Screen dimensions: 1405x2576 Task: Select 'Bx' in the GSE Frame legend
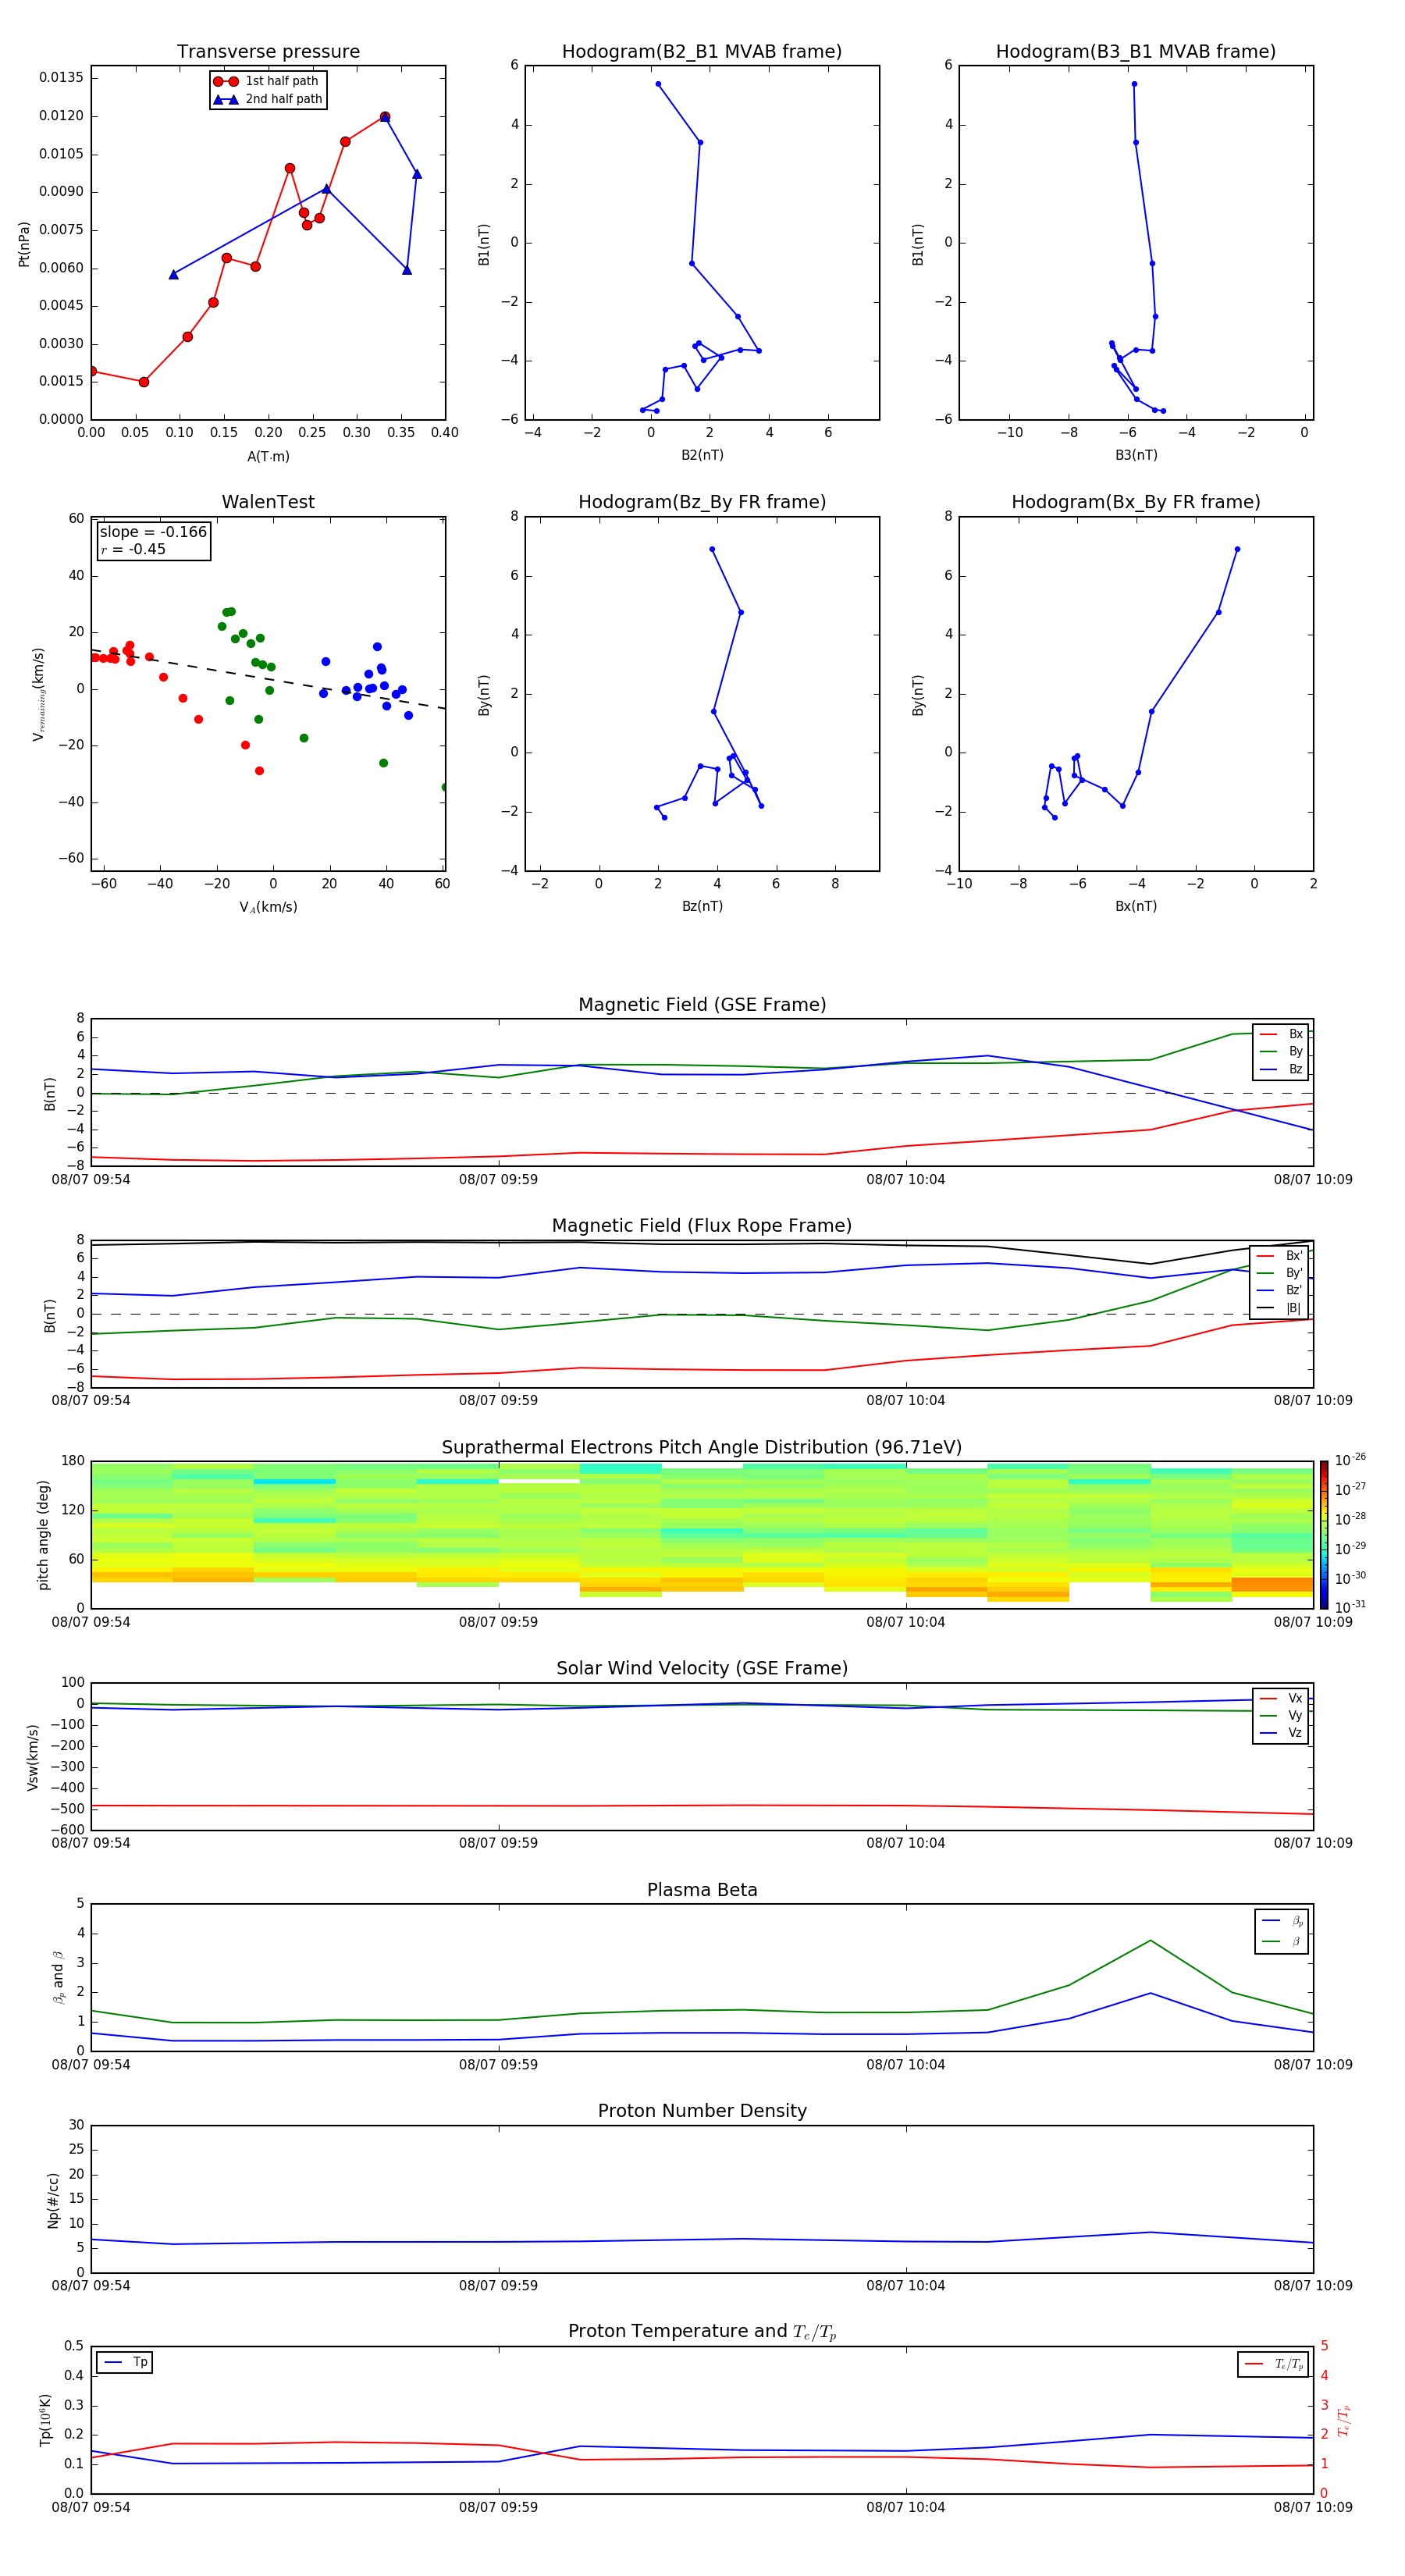(1282, 1034)
